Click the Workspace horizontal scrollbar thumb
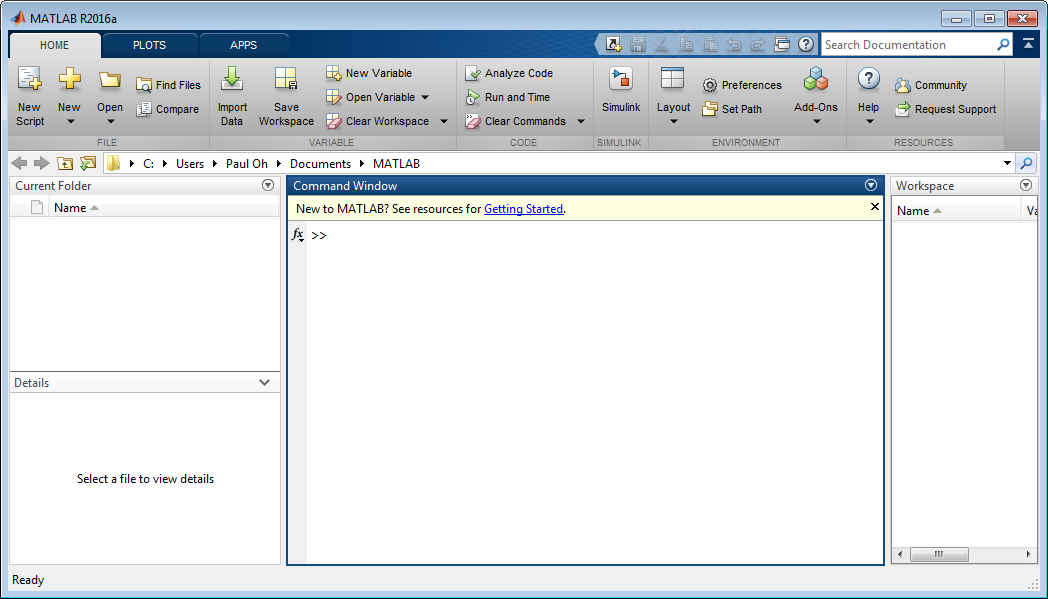1048x599 pixels. pyautogui.click(x=939, y=554)
